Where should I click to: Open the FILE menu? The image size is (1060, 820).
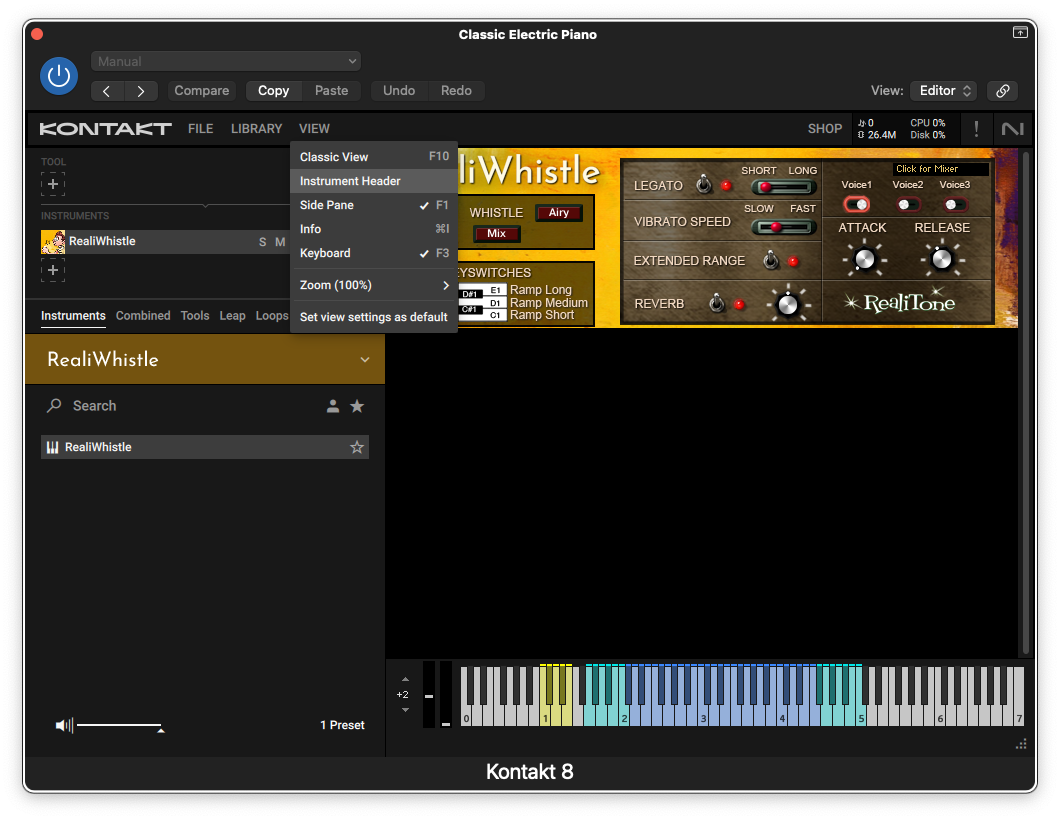coord(201,128)
